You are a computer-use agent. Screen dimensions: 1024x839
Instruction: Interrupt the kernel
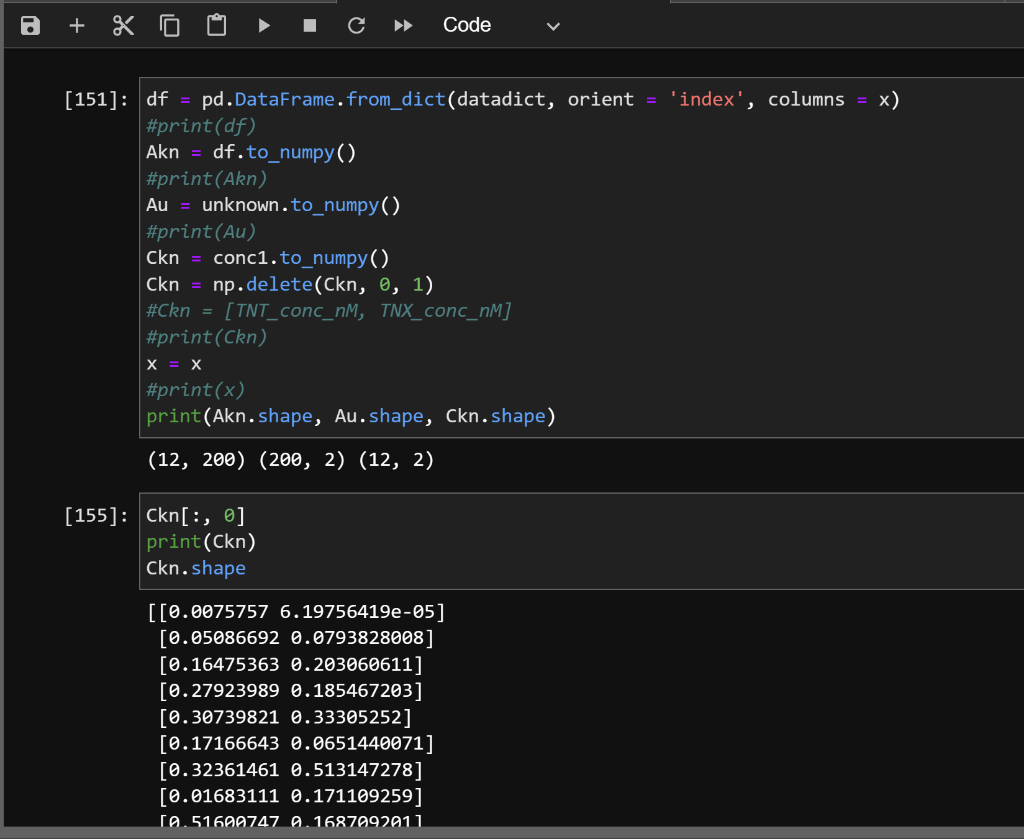click(x=310, y=25)
